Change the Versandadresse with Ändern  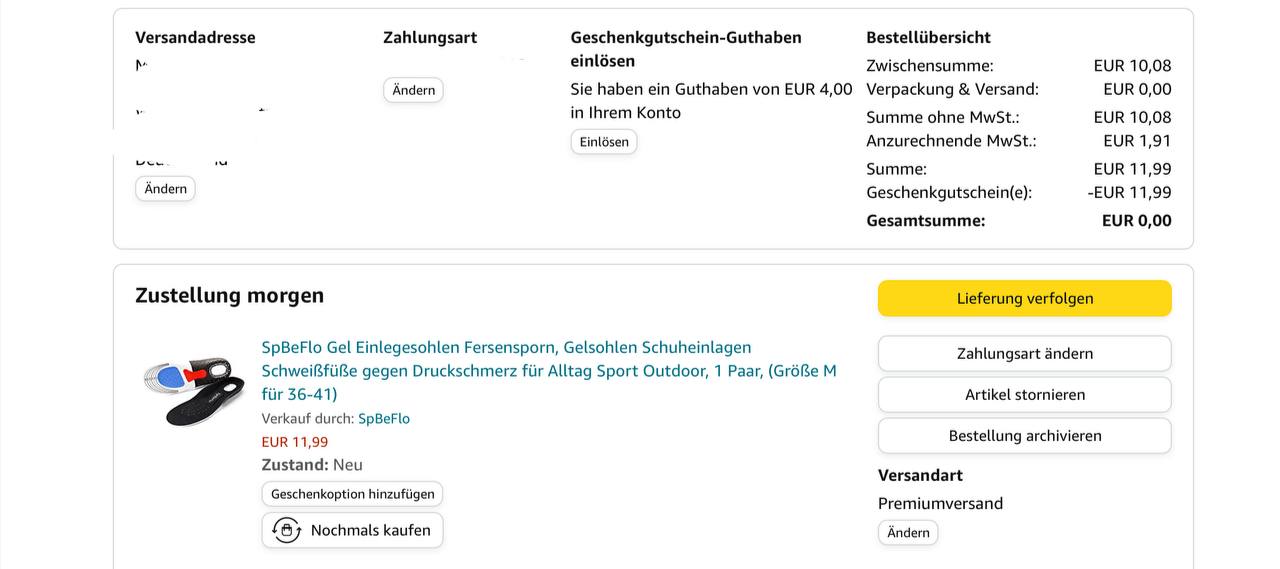pos(165,189)
